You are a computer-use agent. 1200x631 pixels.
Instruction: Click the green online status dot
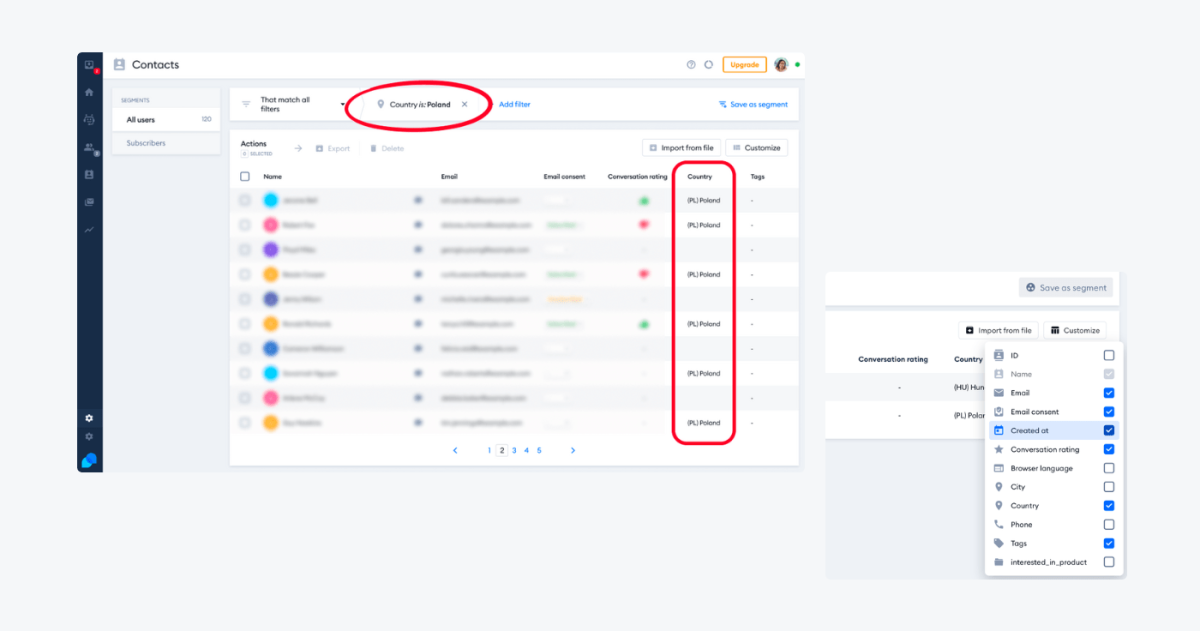(797, 64)
